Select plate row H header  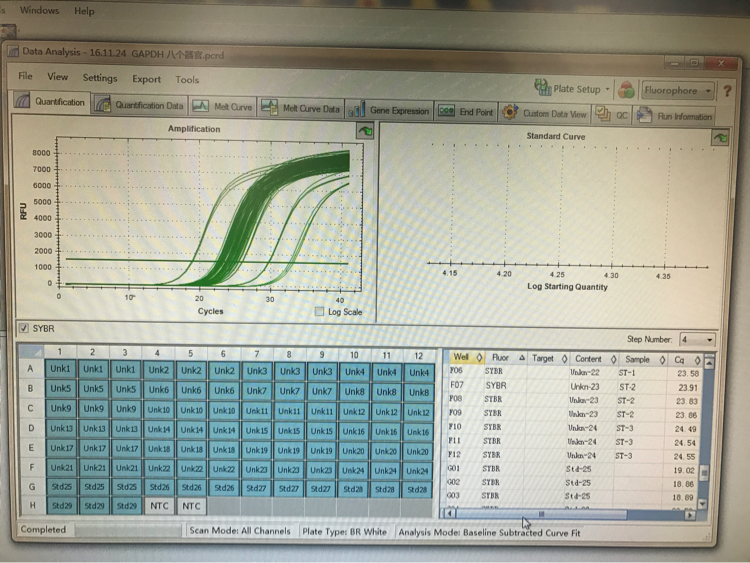[x=32, y=505]
